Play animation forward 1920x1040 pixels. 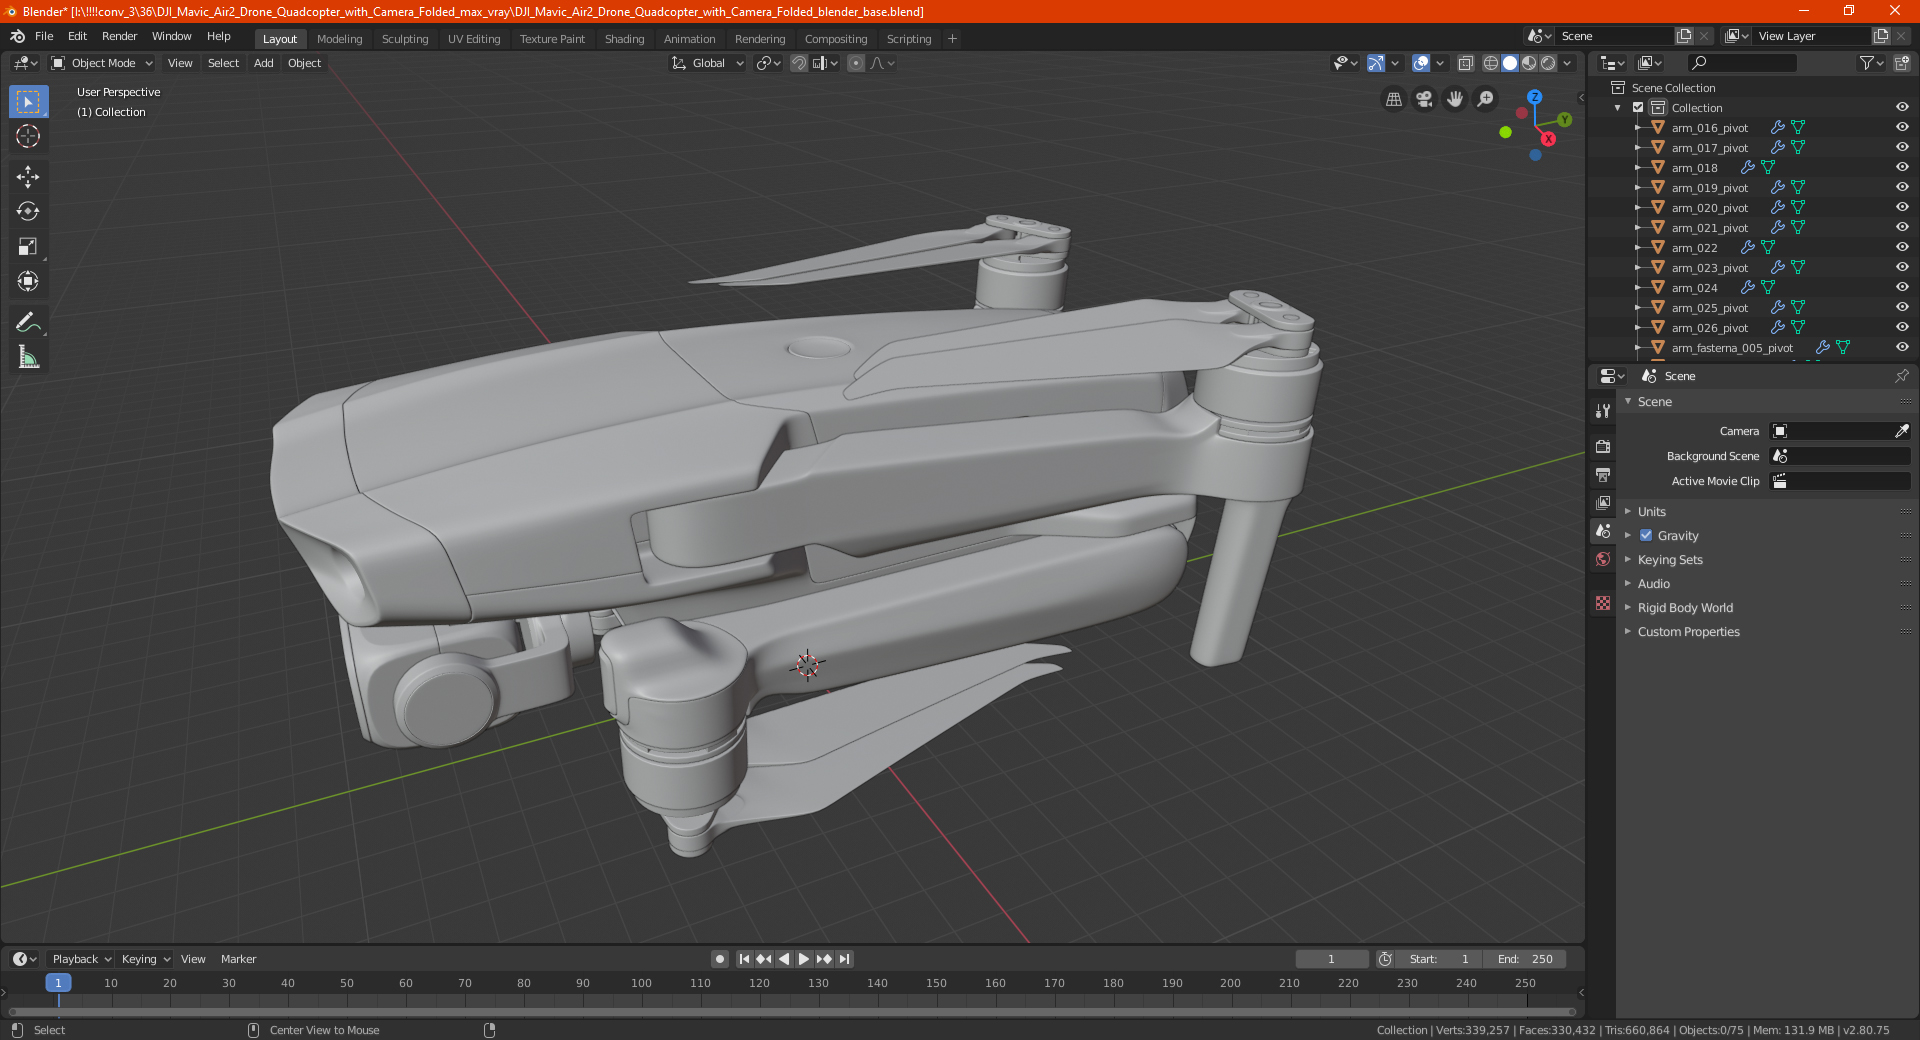[x=804, y=959]
